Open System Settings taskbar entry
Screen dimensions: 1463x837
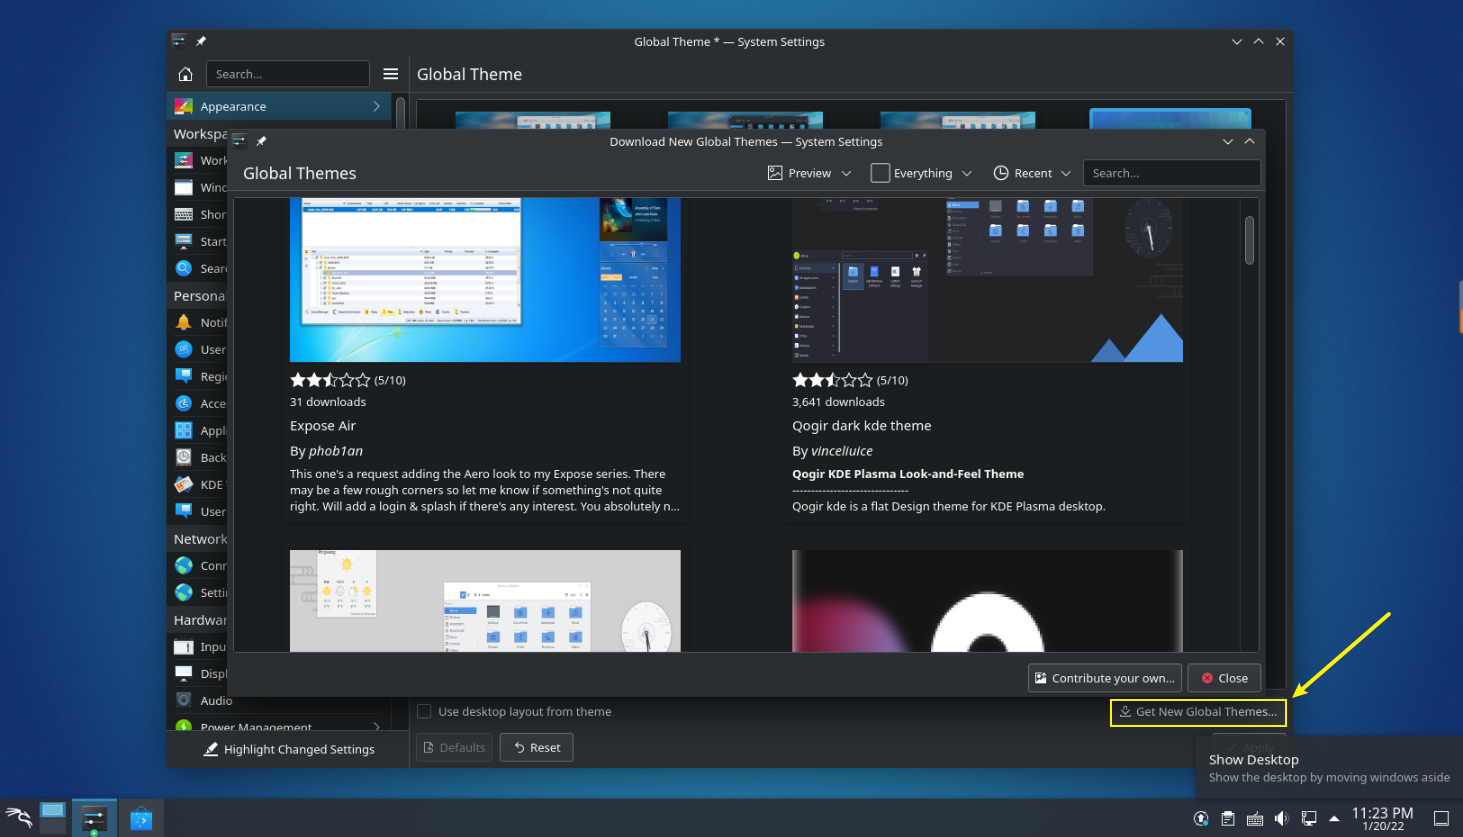(94, 818)
